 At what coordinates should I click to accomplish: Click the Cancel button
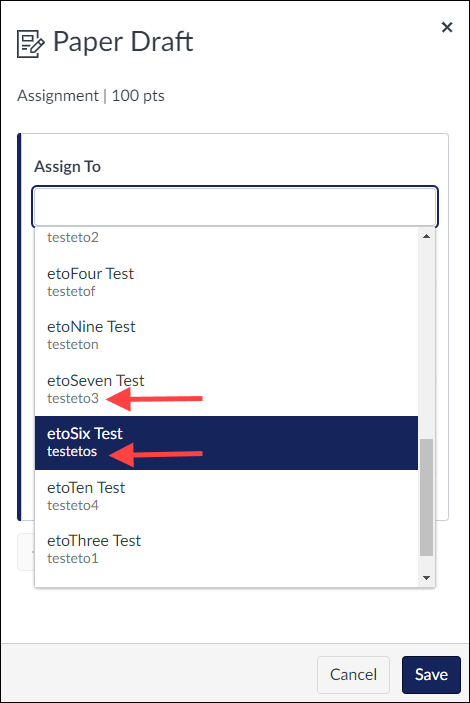(353, 675)
